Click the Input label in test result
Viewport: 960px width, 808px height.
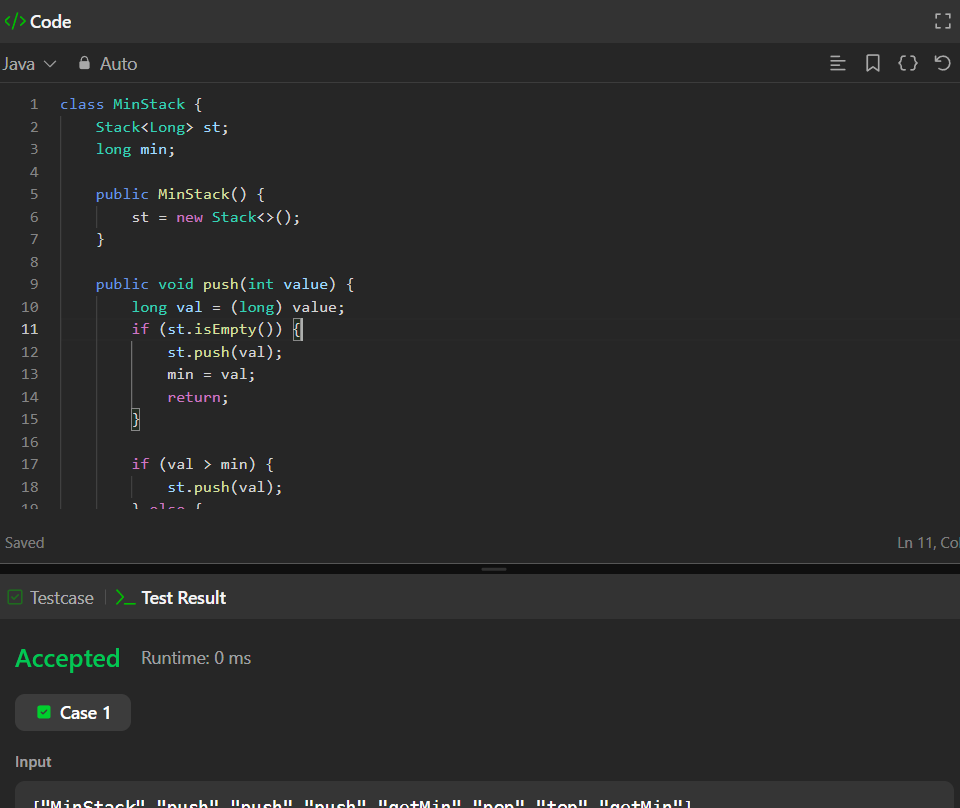tap(33, 762)
